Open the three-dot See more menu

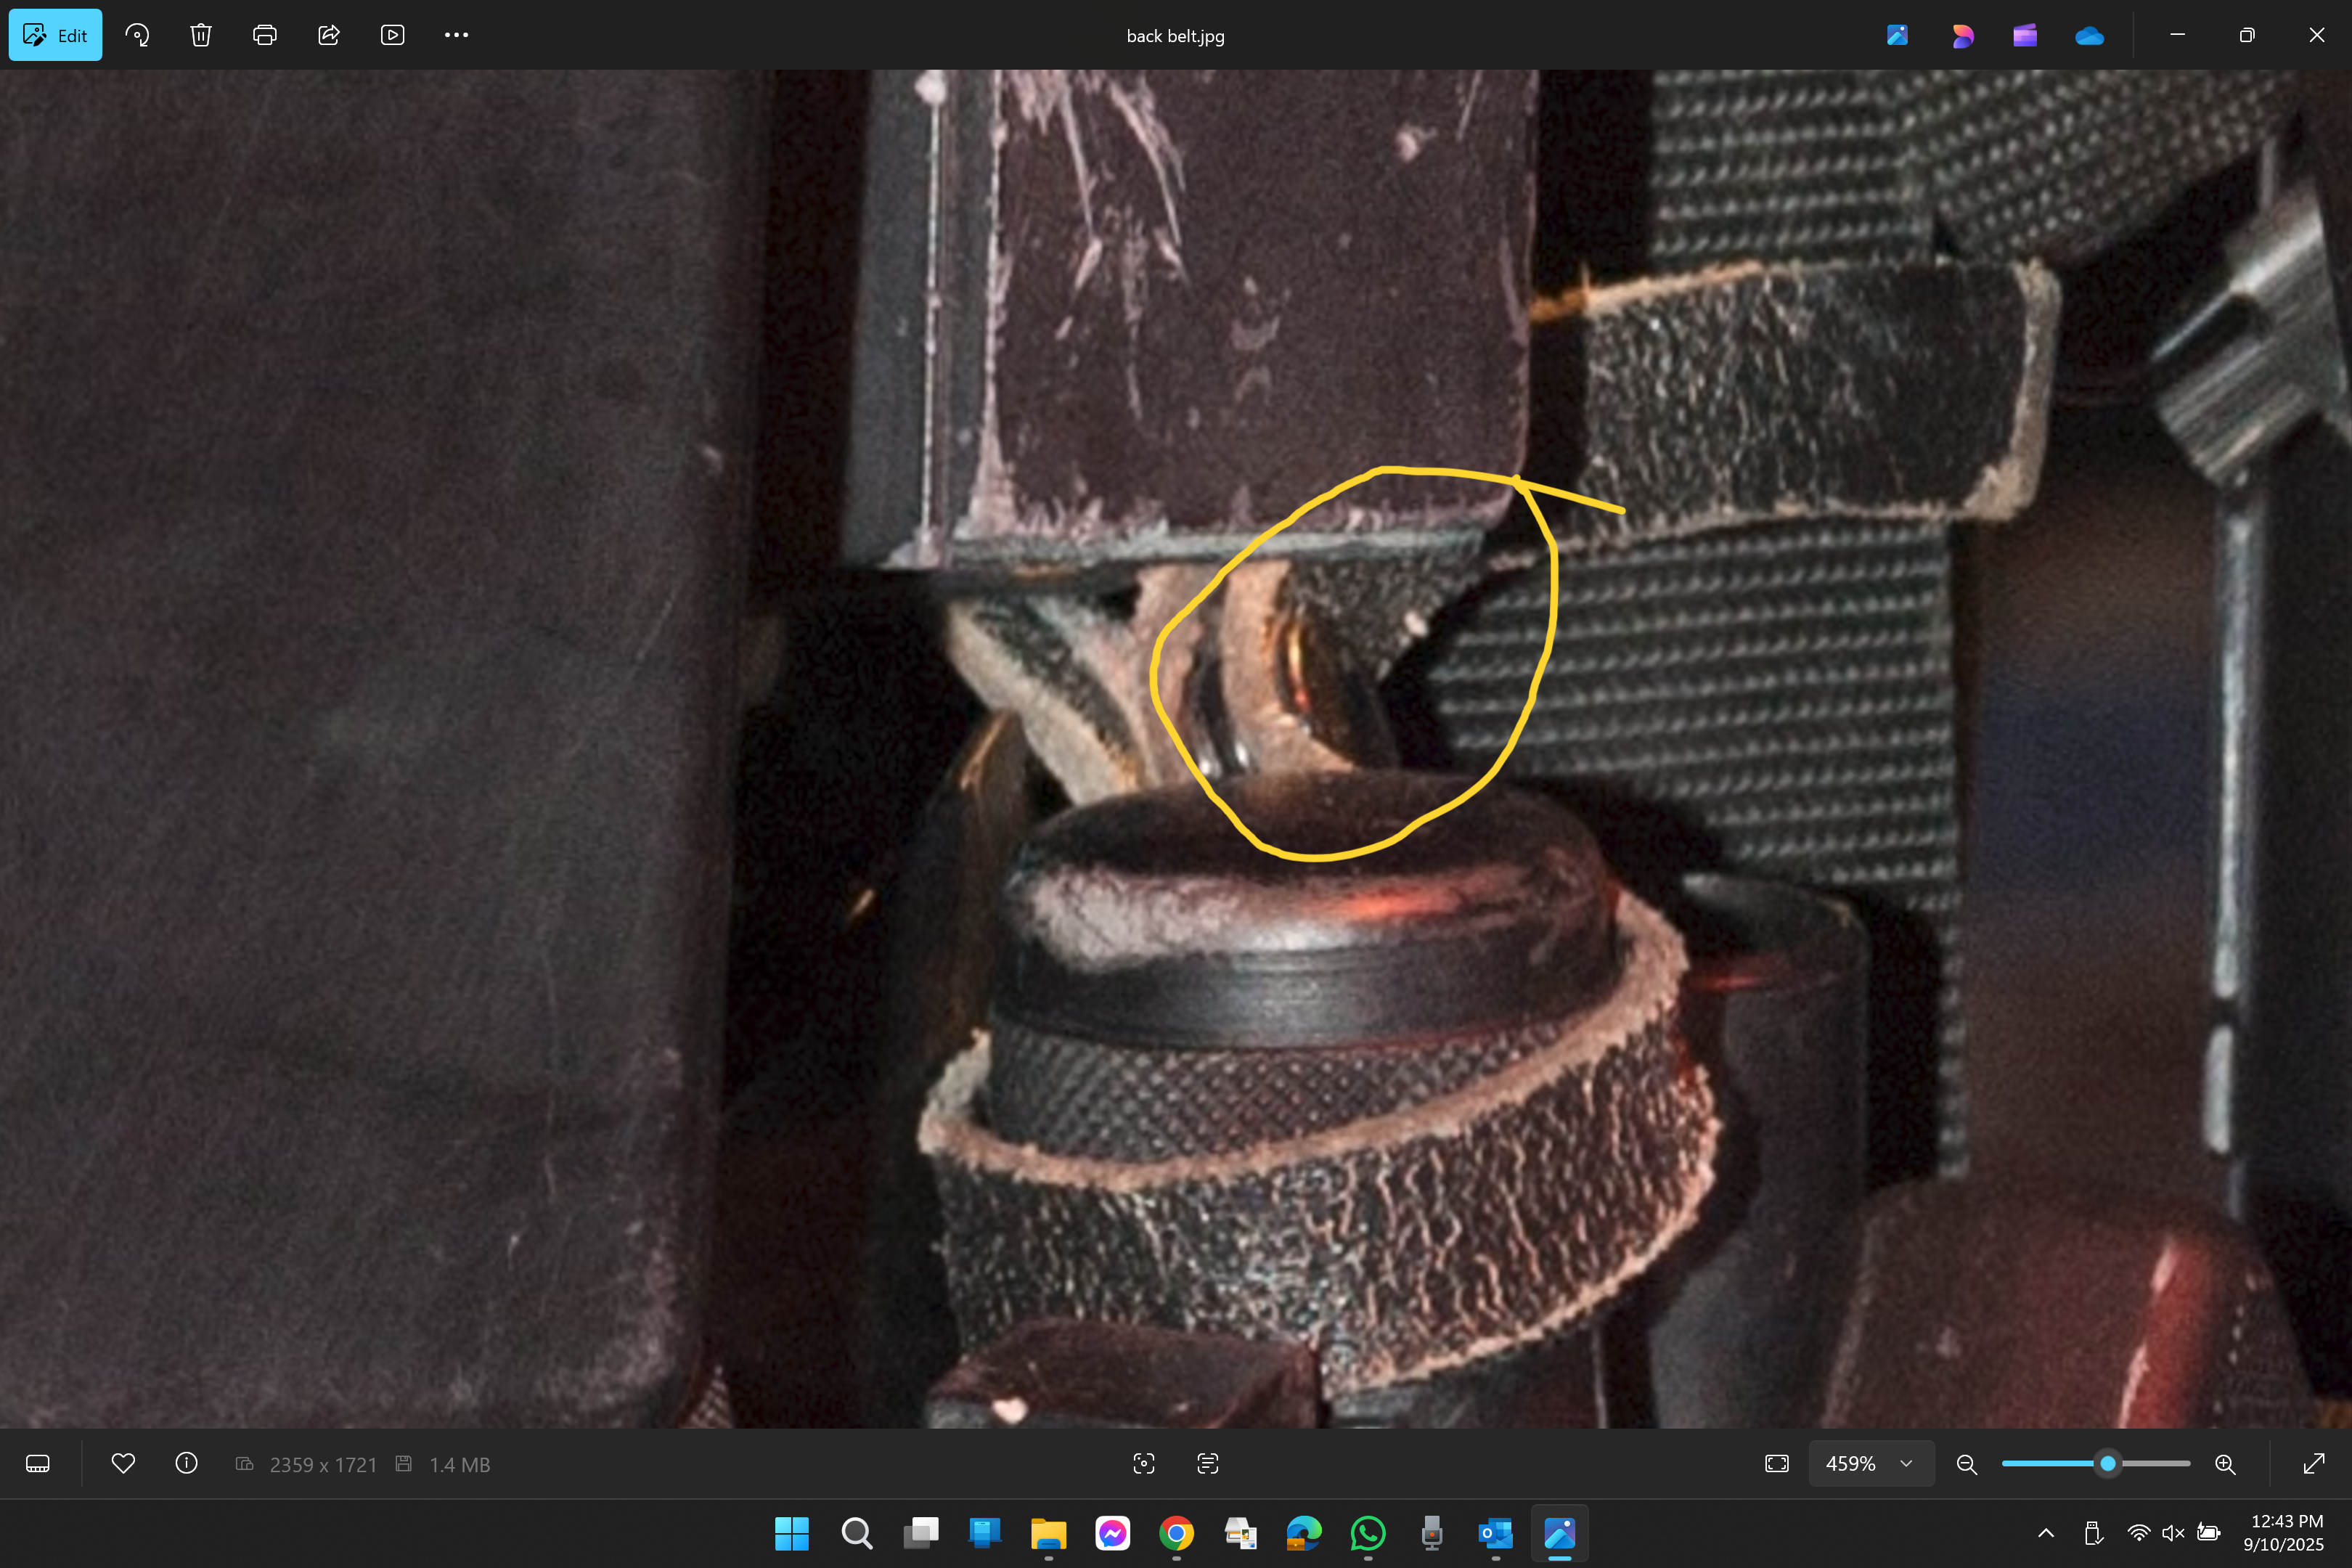457,35
